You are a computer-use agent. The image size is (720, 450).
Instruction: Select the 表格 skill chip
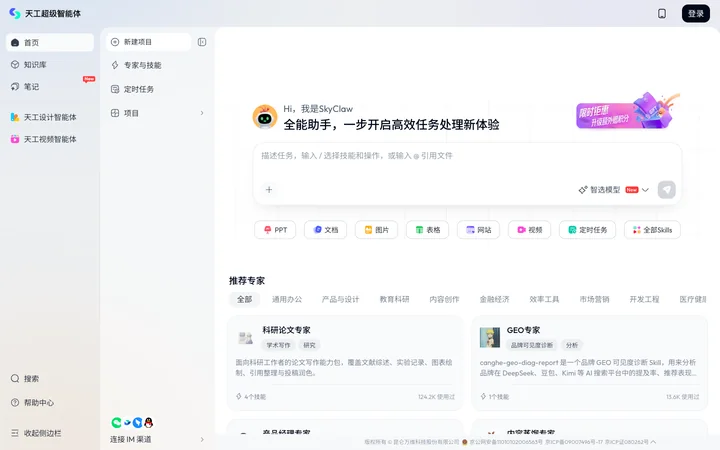pyautogui.click(x=428, y=230)
